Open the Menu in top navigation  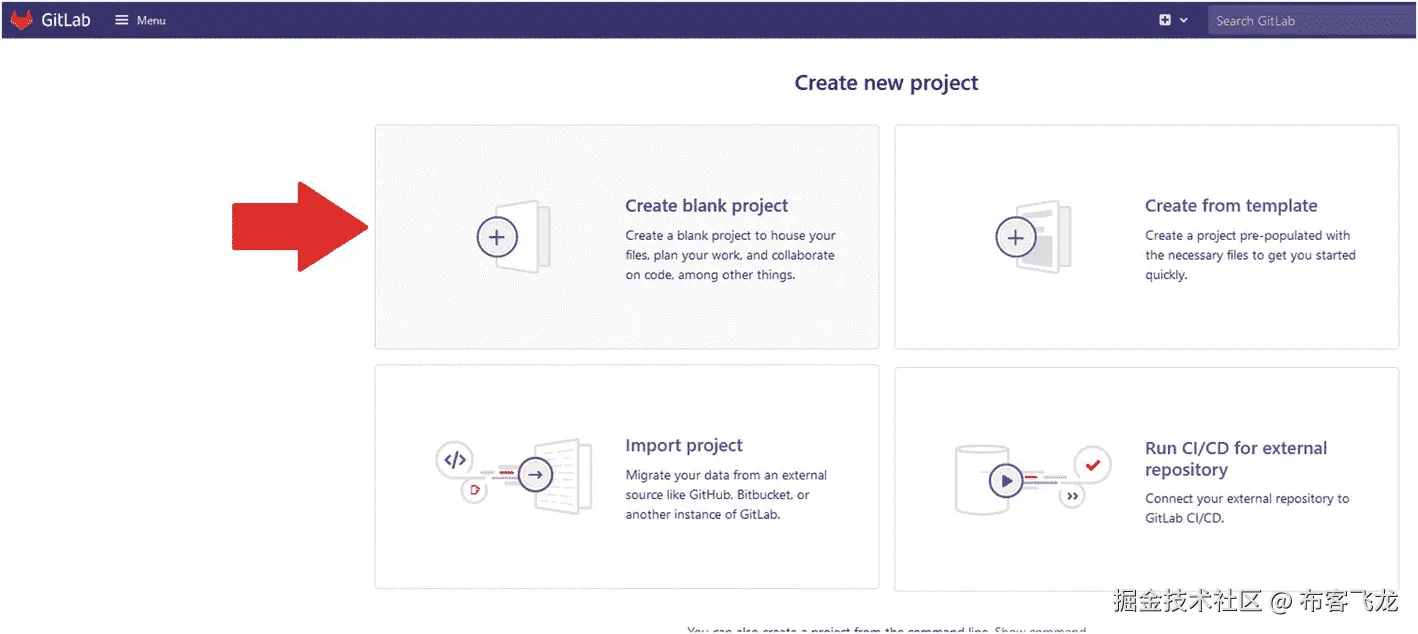[151, 20]
